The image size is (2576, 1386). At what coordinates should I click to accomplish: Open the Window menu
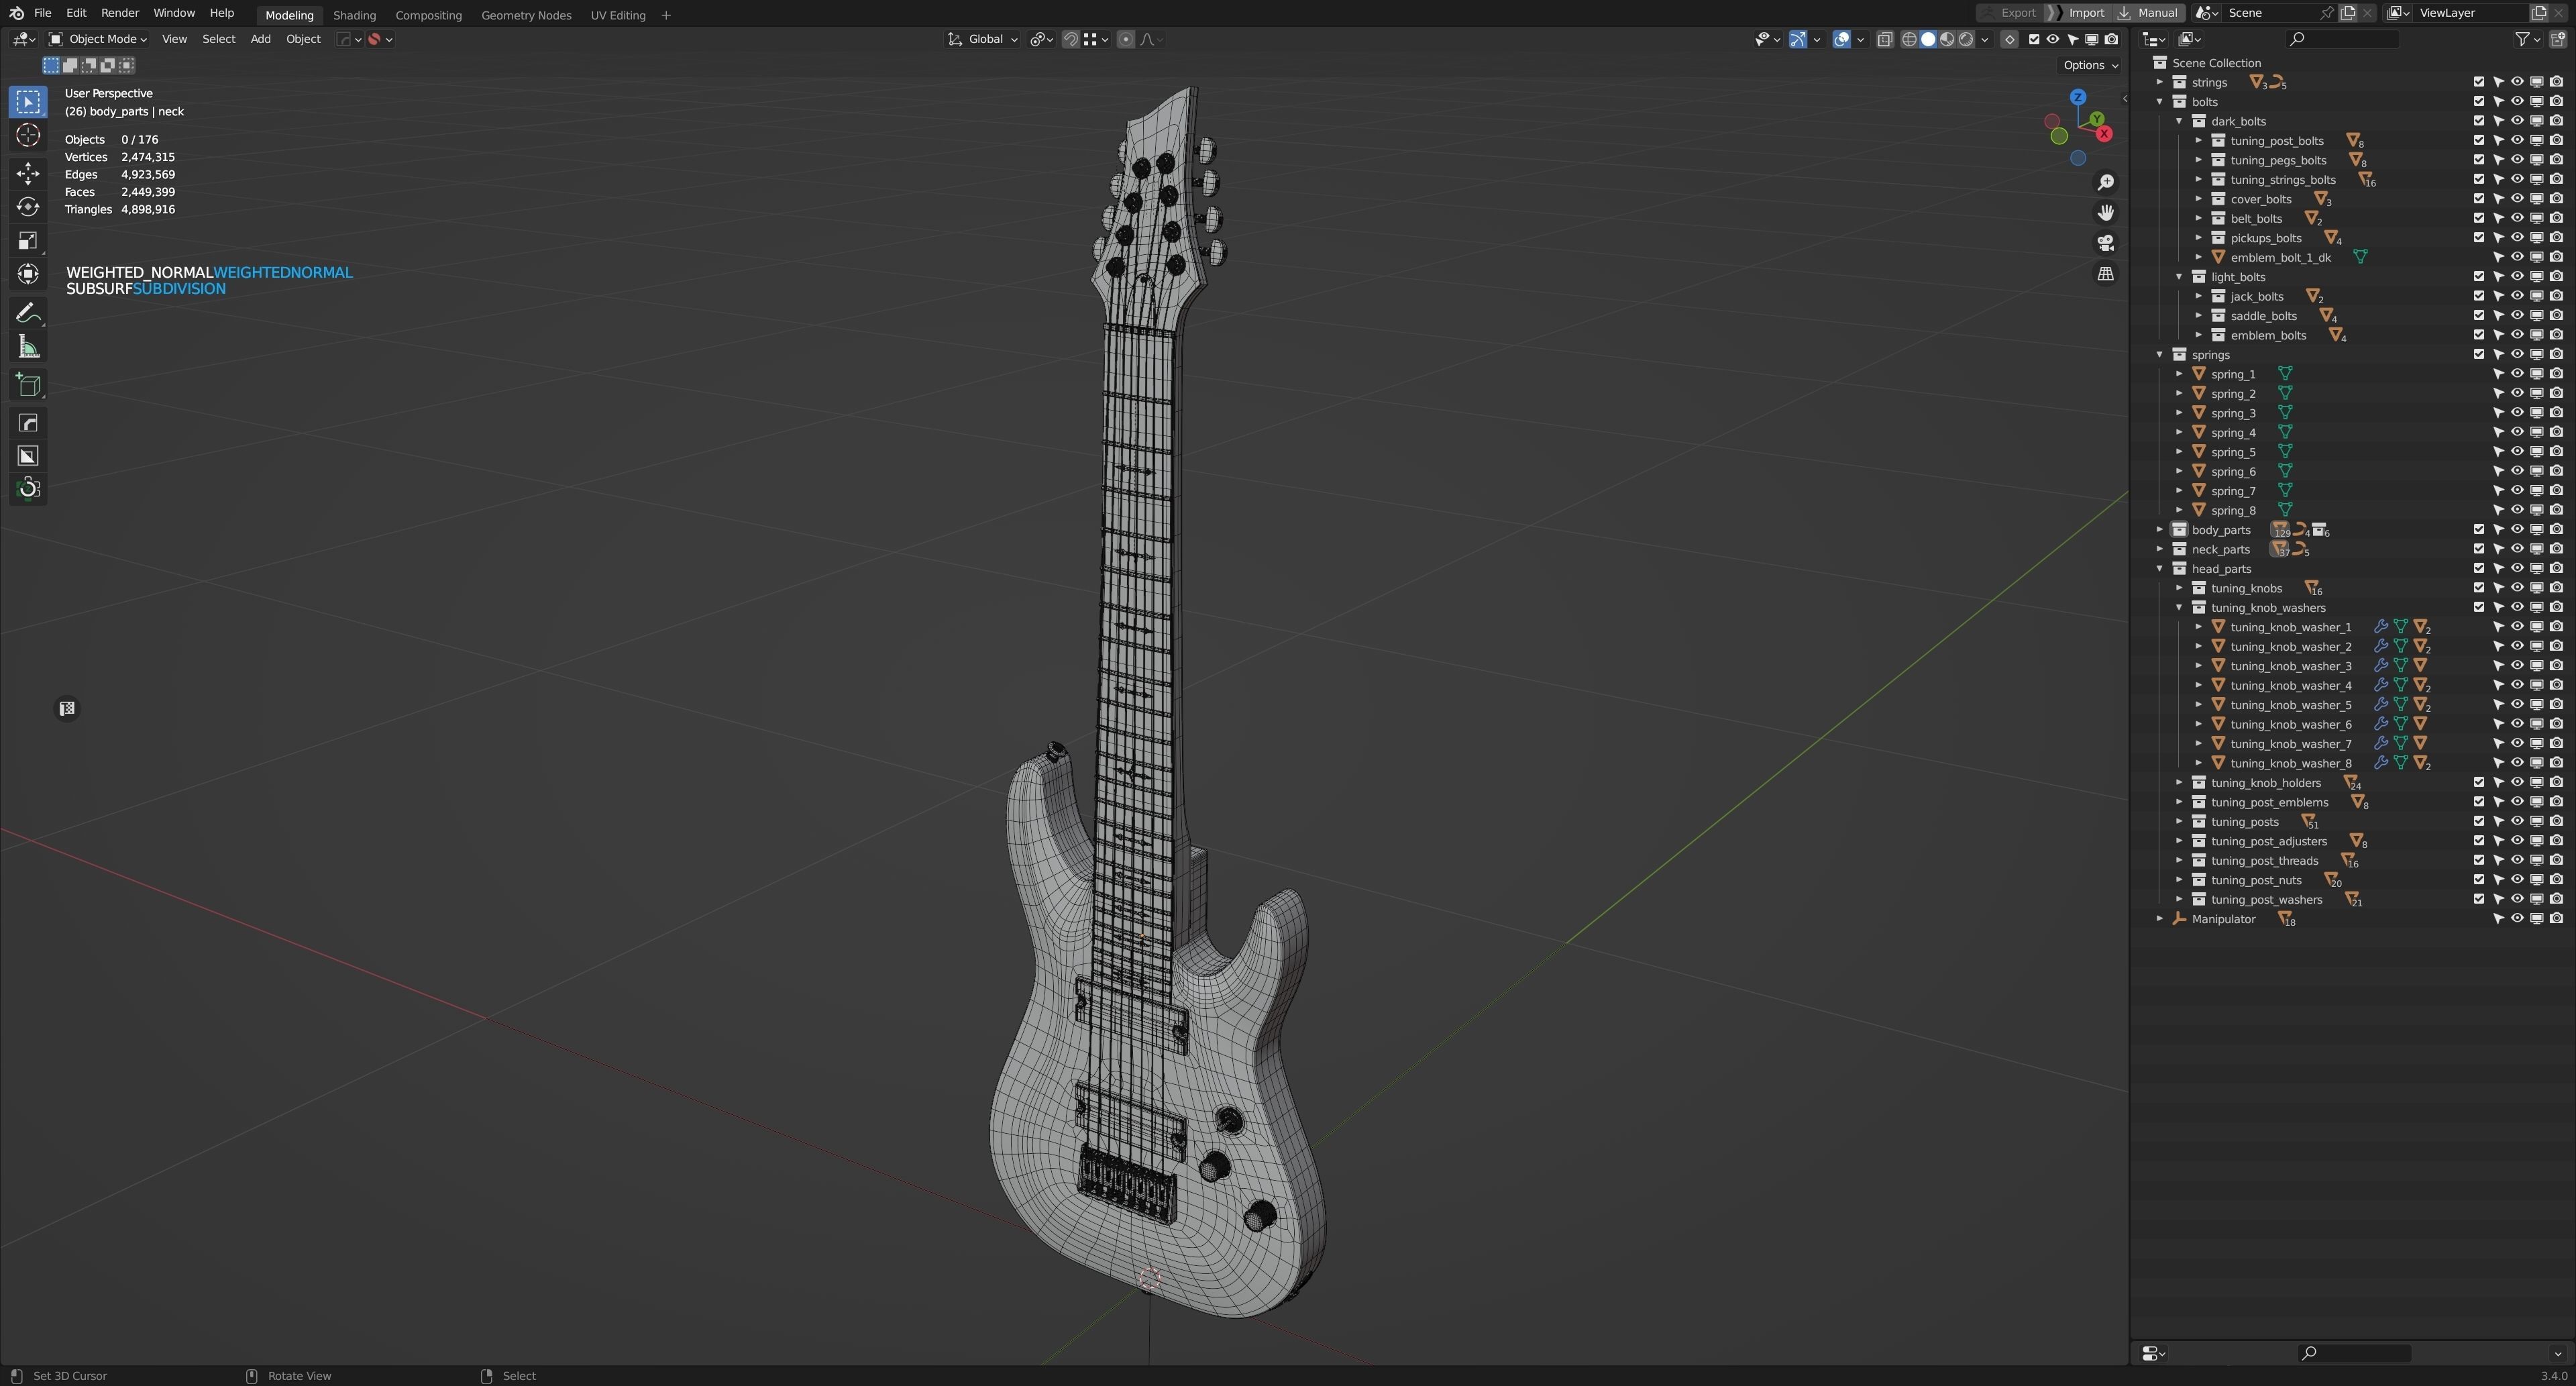point(174,13)
